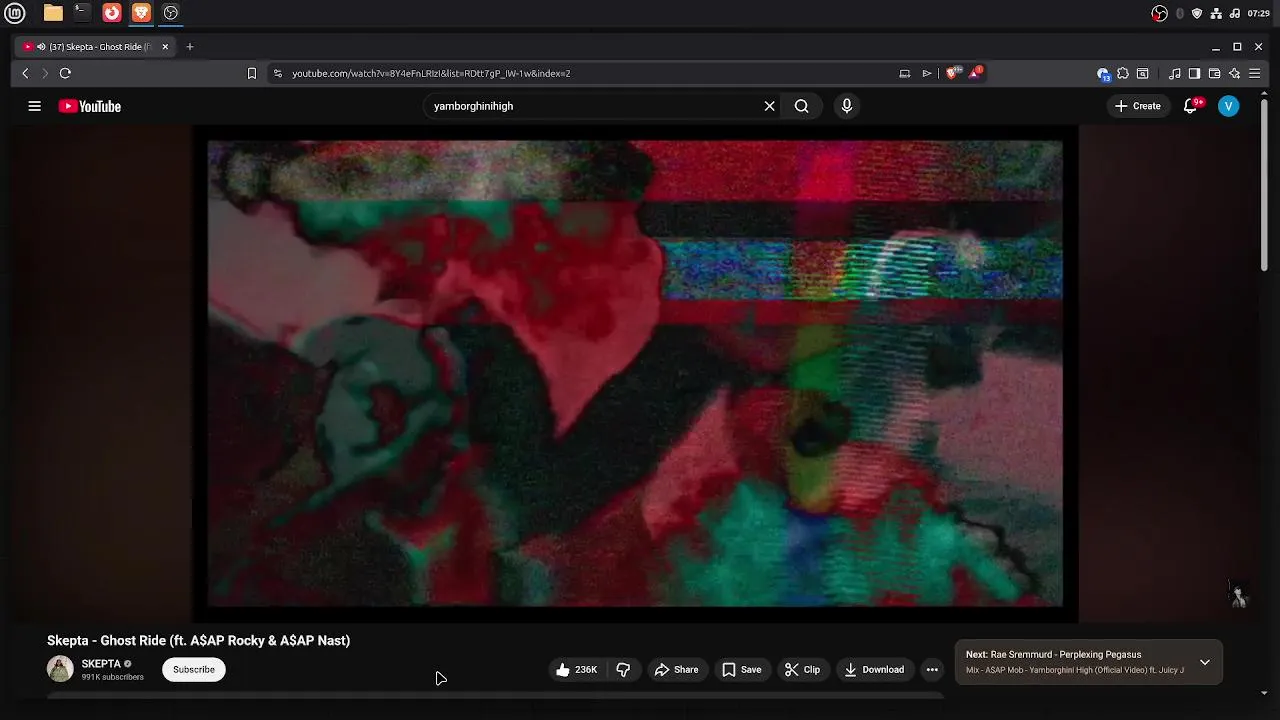1280x720 pixels.
Task: Open more actions three-dot menu
Action: pos(932,670)
